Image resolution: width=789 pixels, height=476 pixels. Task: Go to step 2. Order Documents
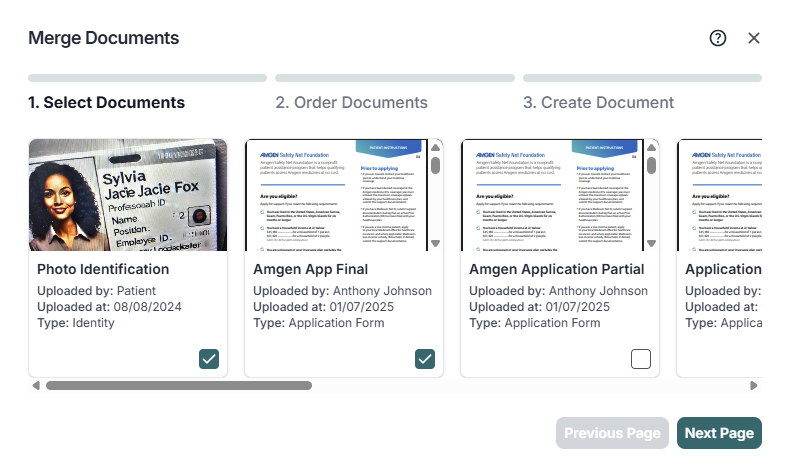351,102
